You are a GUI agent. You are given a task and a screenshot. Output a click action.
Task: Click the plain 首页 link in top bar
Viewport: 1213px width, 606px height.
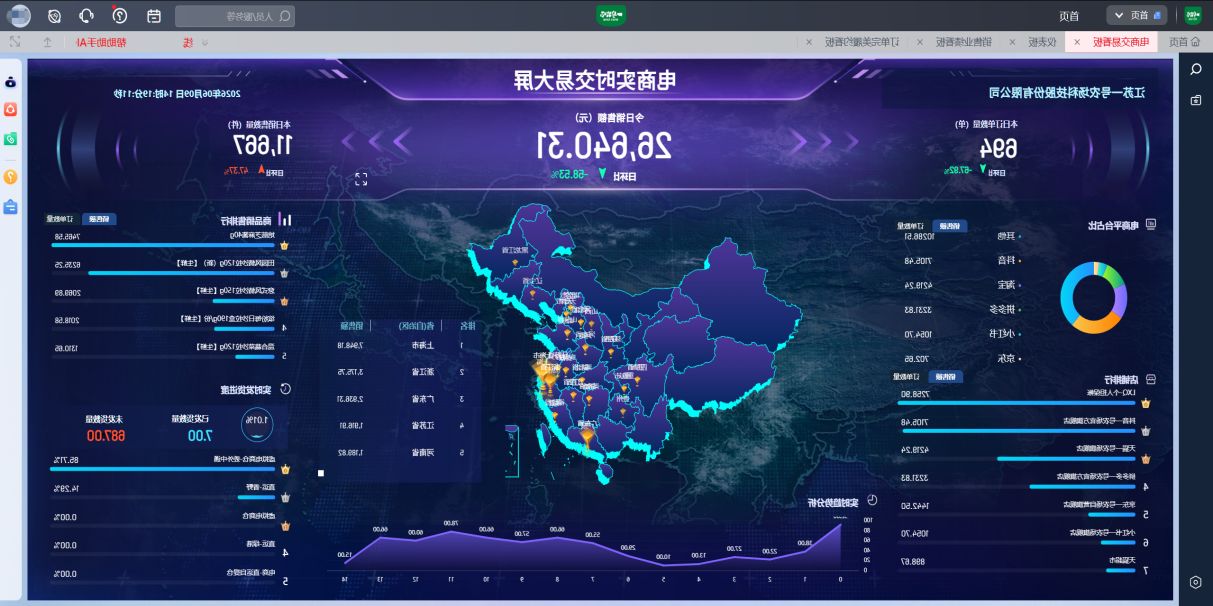tap(1069, 15)
